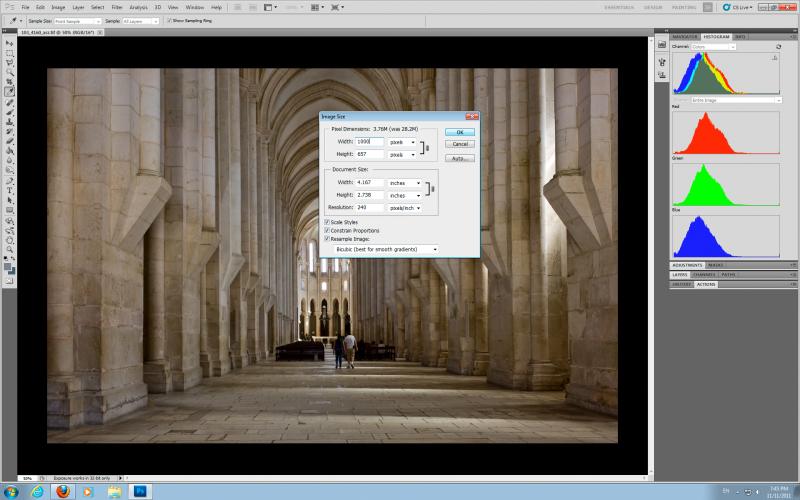Image resolution: width=800 pixels, height=500 pixels.
Task: Select the Eyedropper tool in the toolbox
Action: (x=9, y=92)
